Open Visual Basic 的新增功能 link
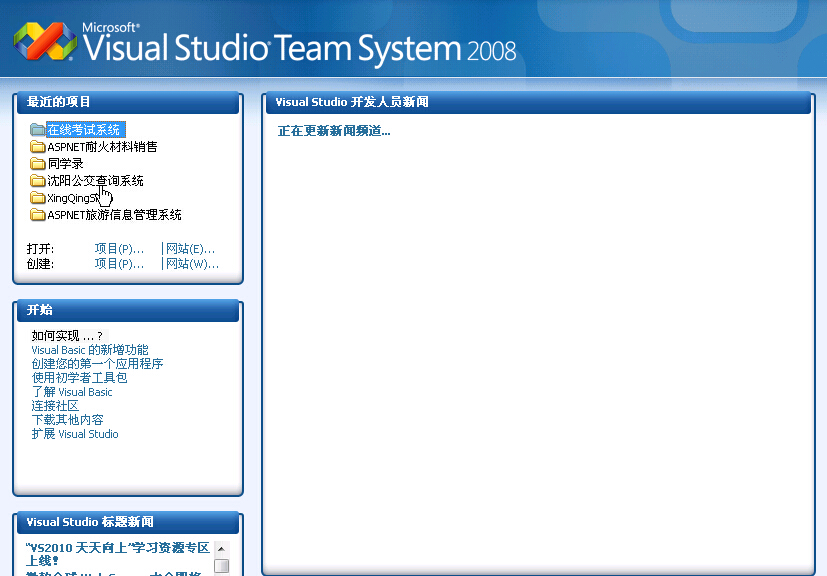Screen dimensions: 827x576 point(90,350)
